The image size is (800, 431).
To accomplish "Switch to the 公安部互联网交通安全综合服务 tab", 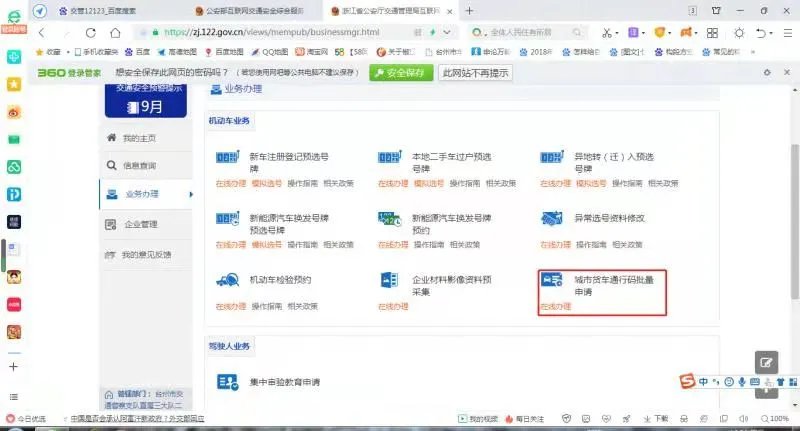I will point(250,11).
